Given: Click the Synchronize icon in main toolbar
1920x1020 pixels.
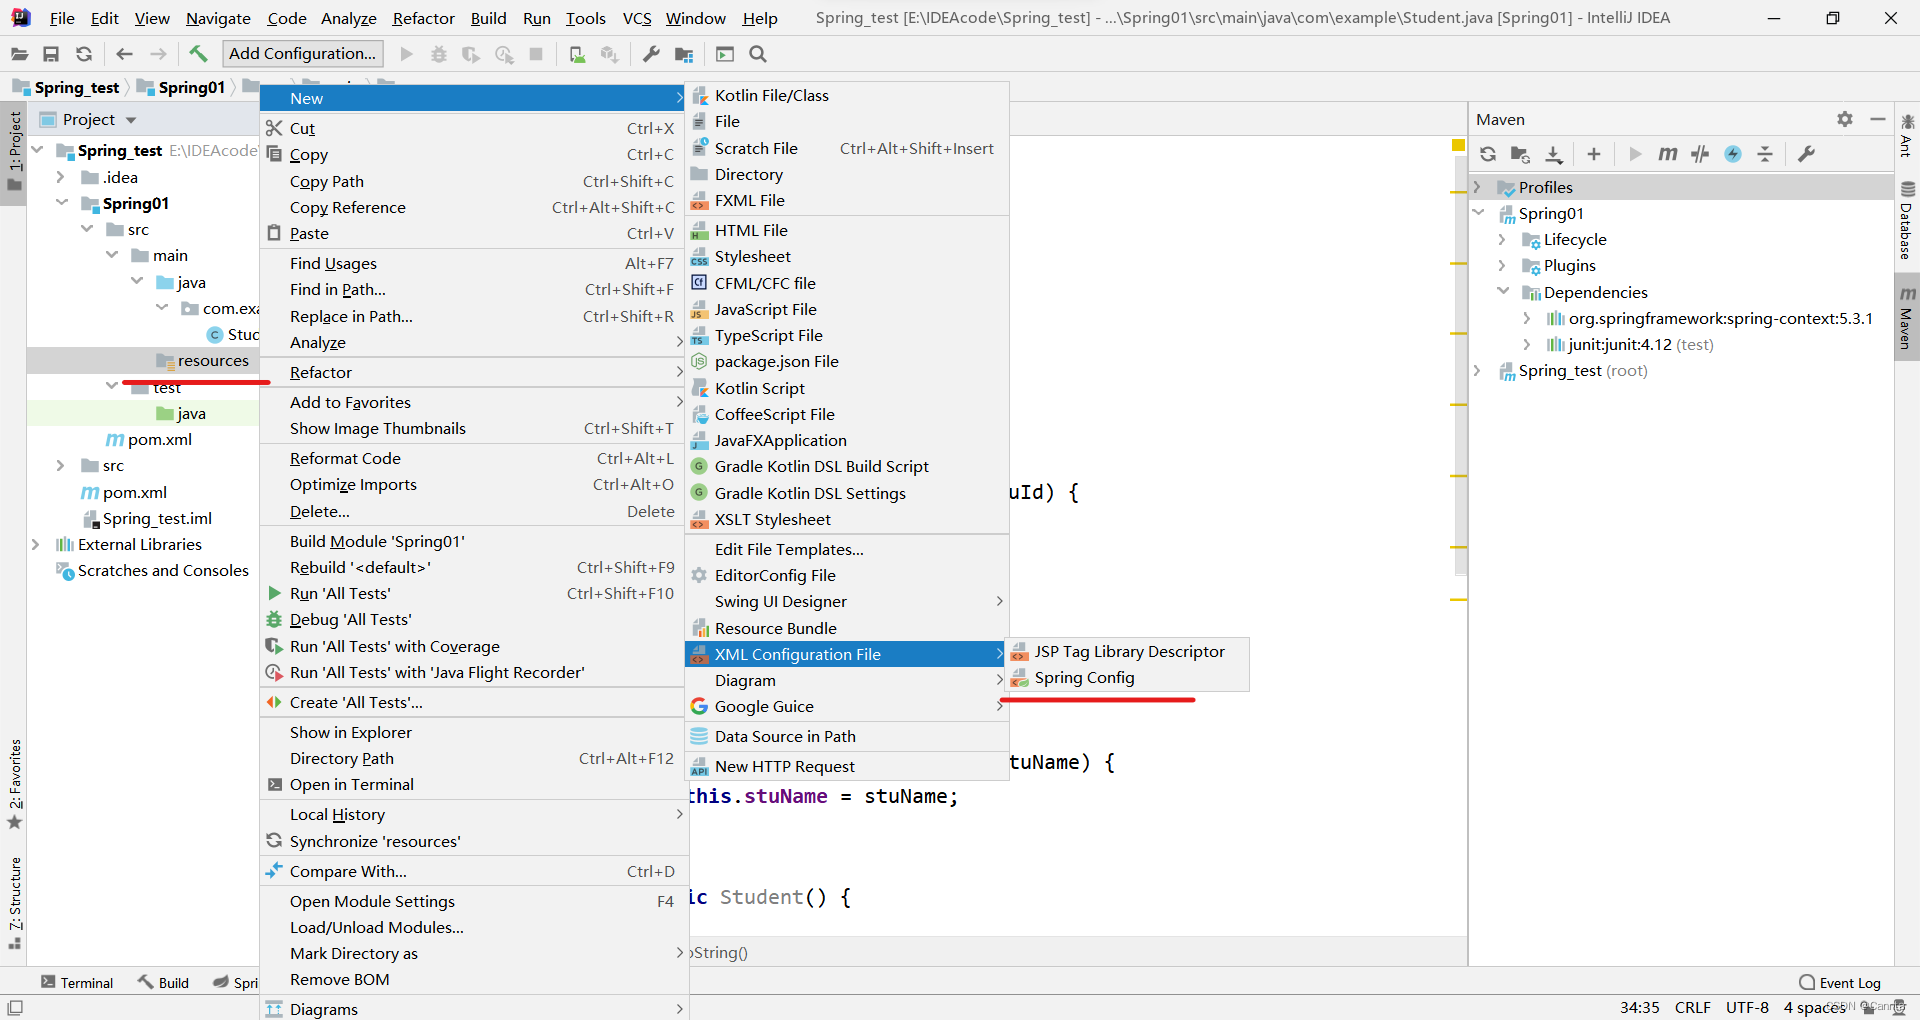Looking at the screenshot, I should pos(84,54).
